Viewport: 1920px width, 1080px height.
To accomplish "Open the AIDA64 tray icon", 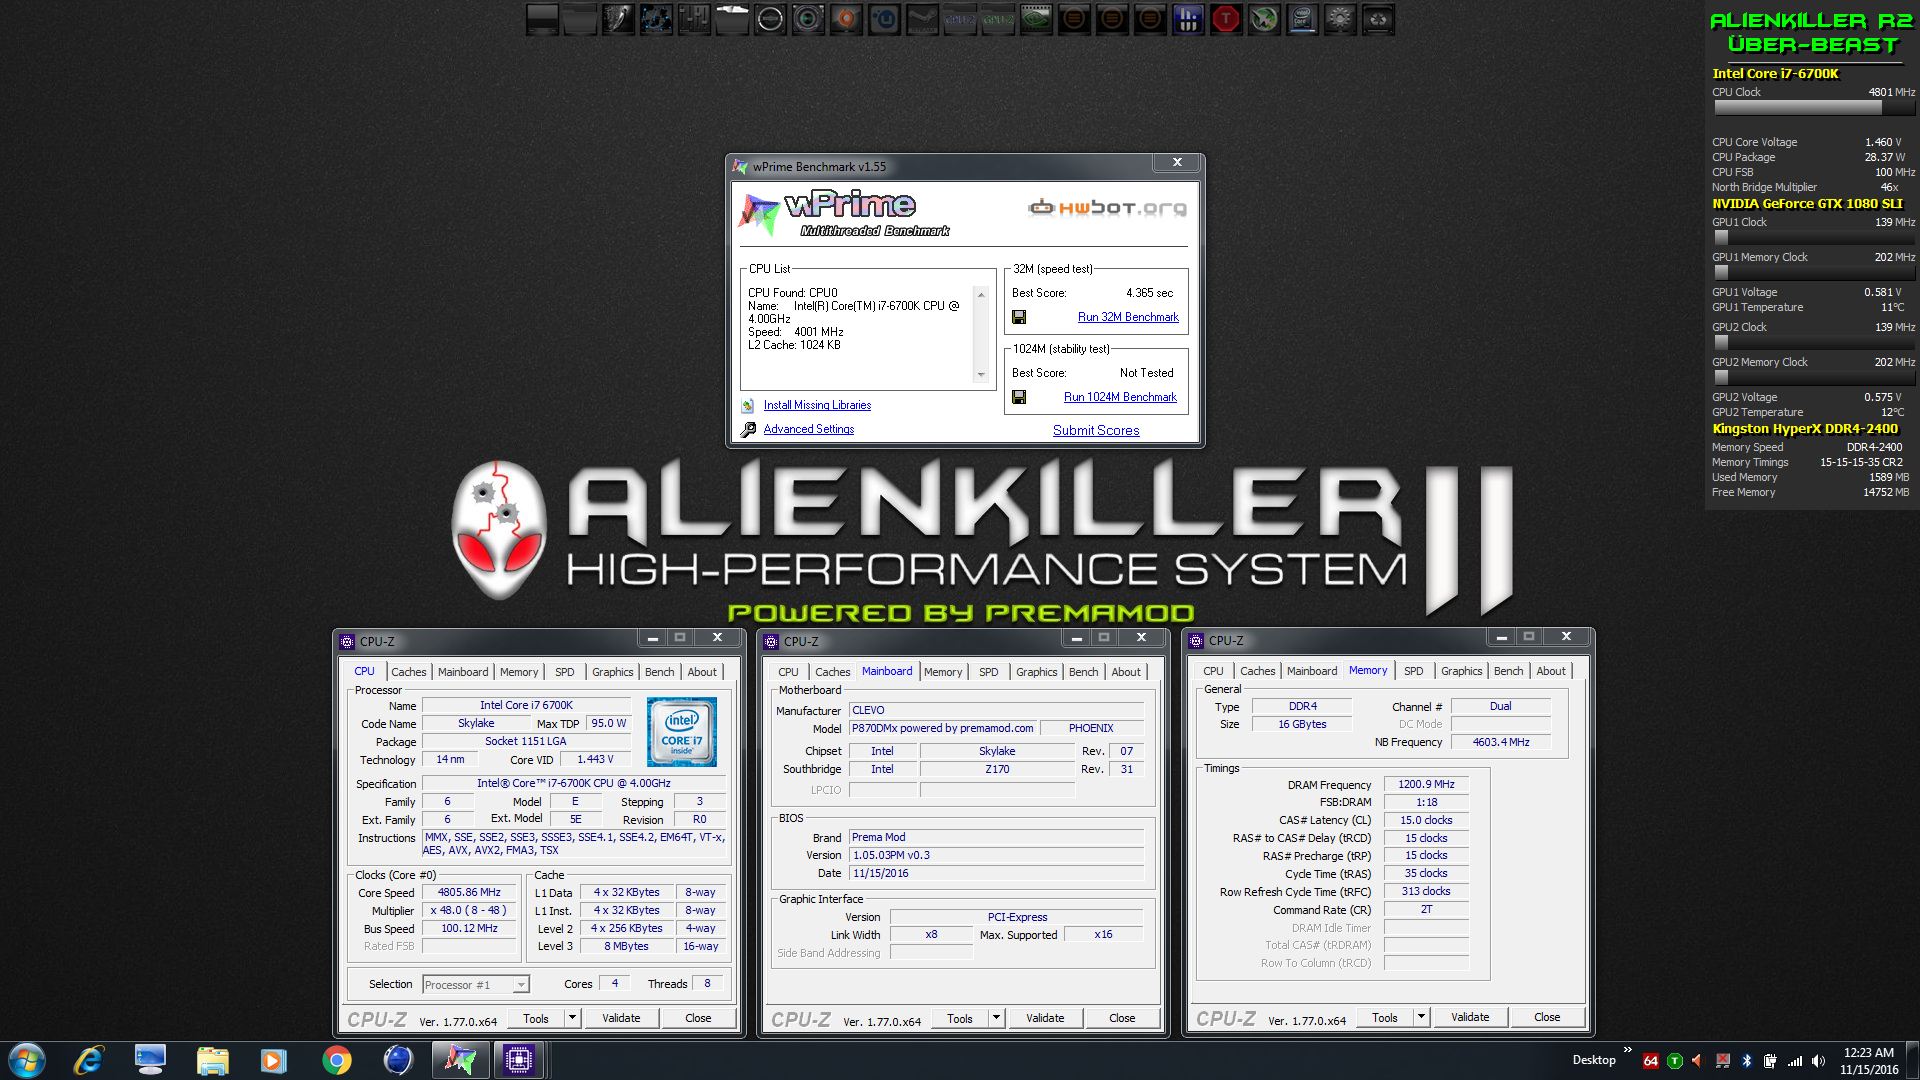I will point(1651,1061).
